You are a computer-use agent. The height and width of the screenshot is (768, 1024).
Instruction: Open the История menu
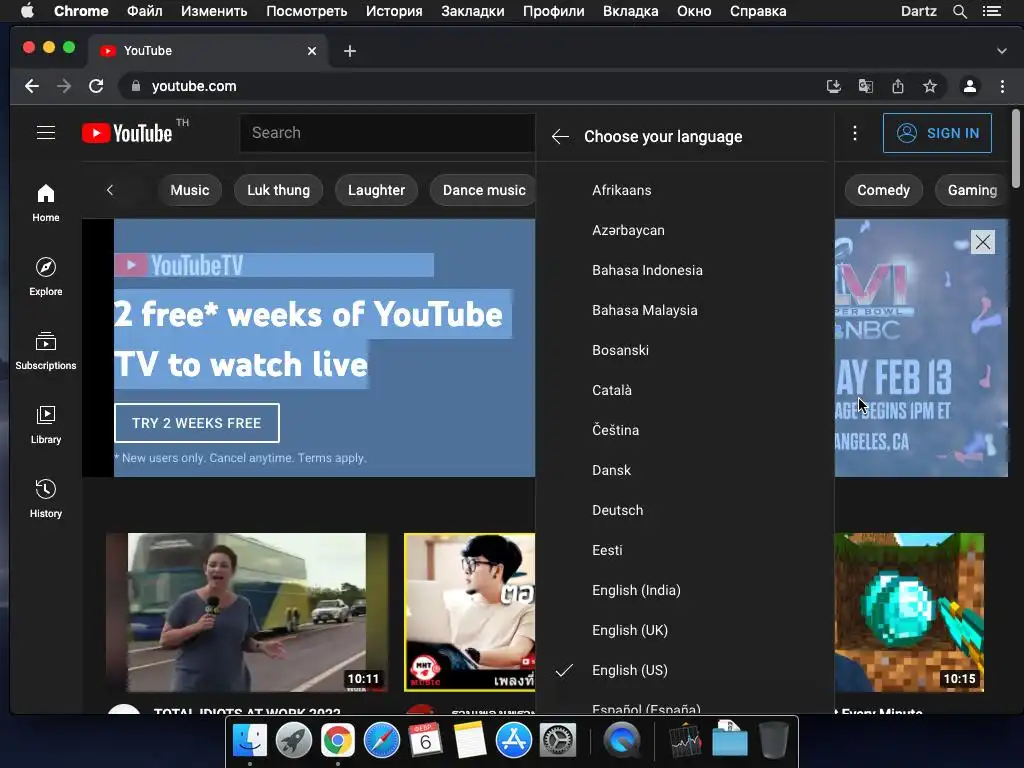[x=394, y=11]
